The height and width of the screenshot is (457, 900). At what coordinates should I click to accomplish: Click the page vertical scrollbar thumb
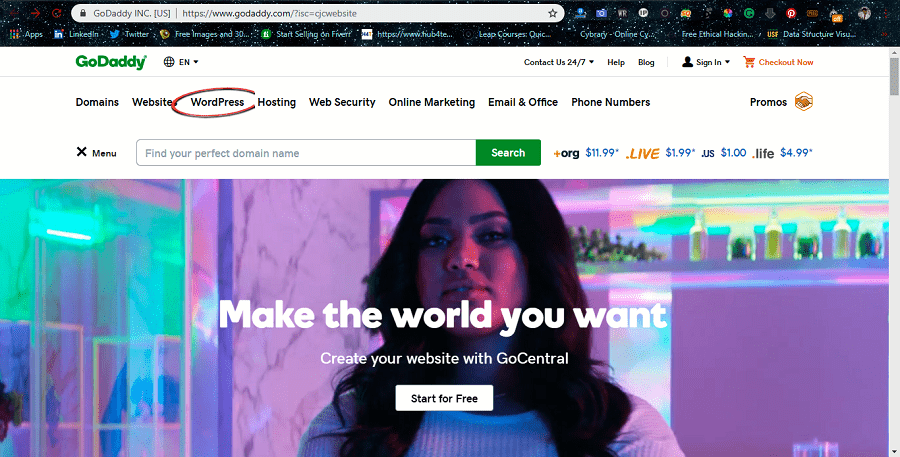894,76
